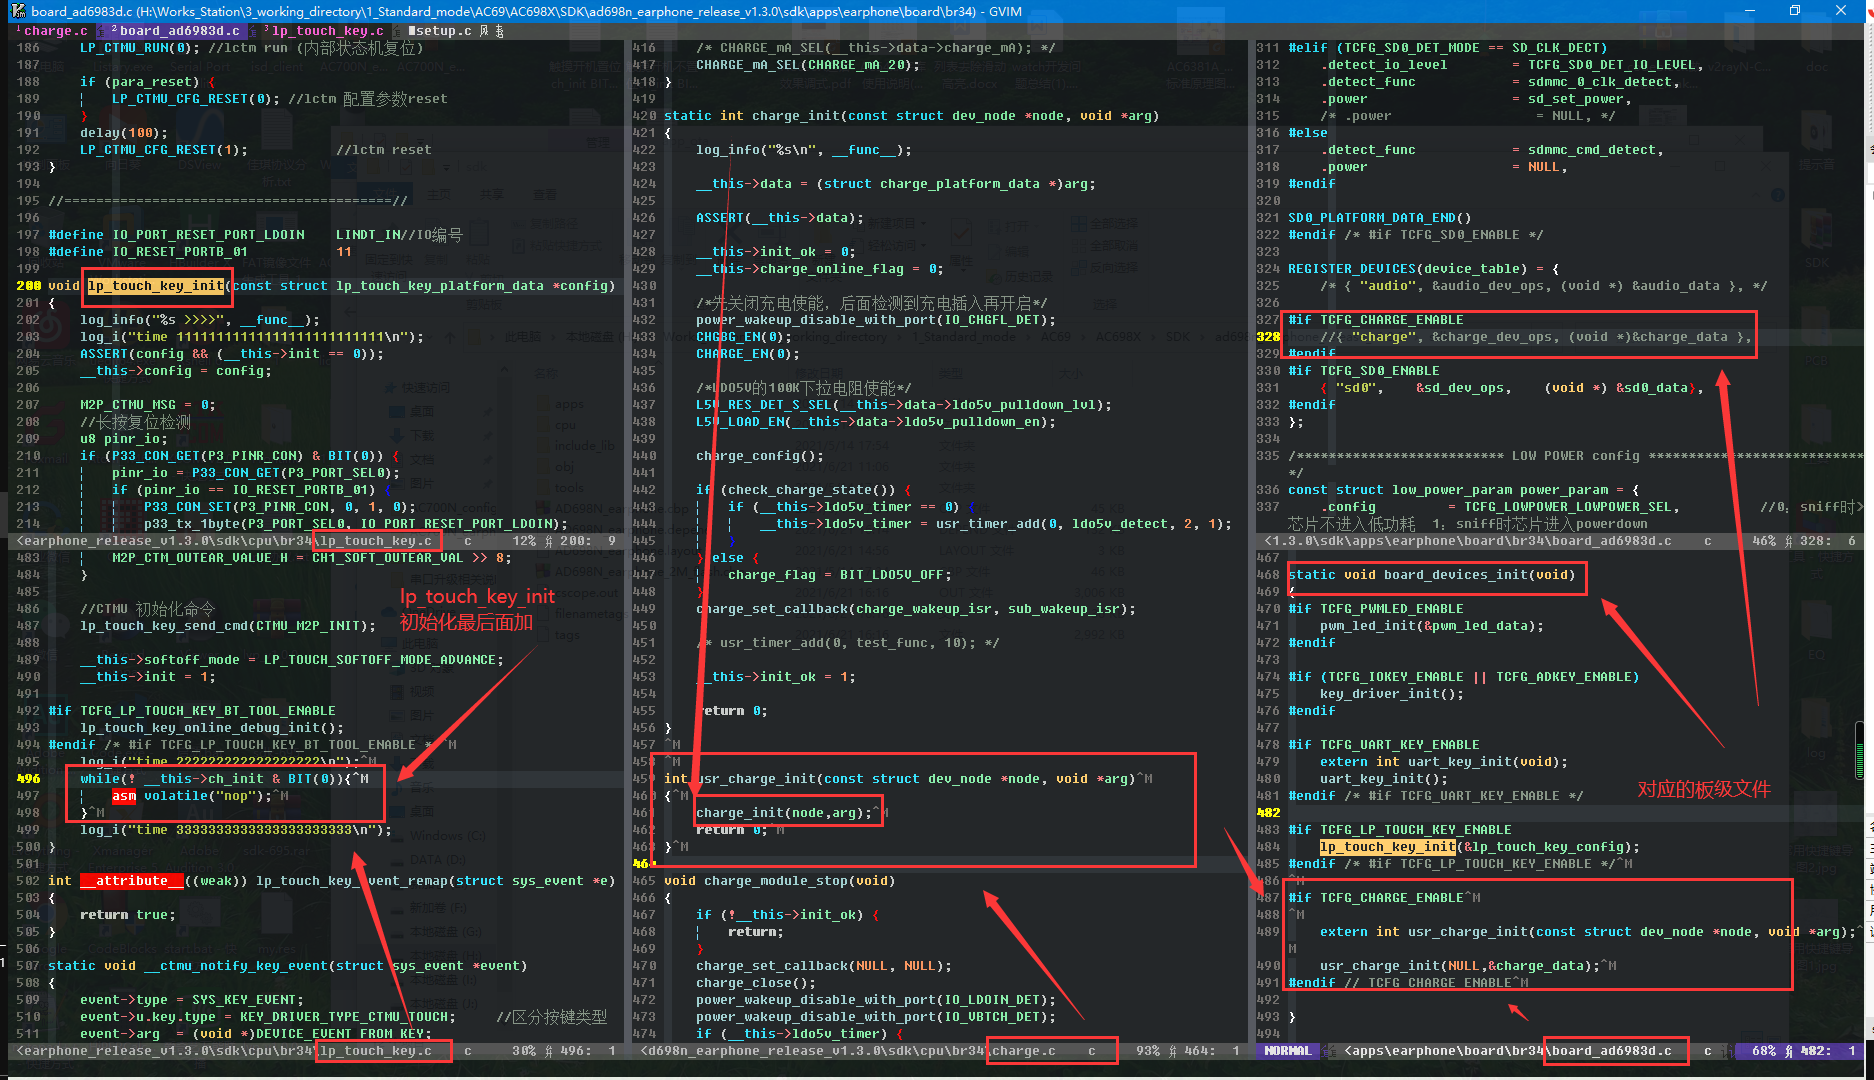
Task: Minimize the GVIM window
Action: coord(1750,11)
